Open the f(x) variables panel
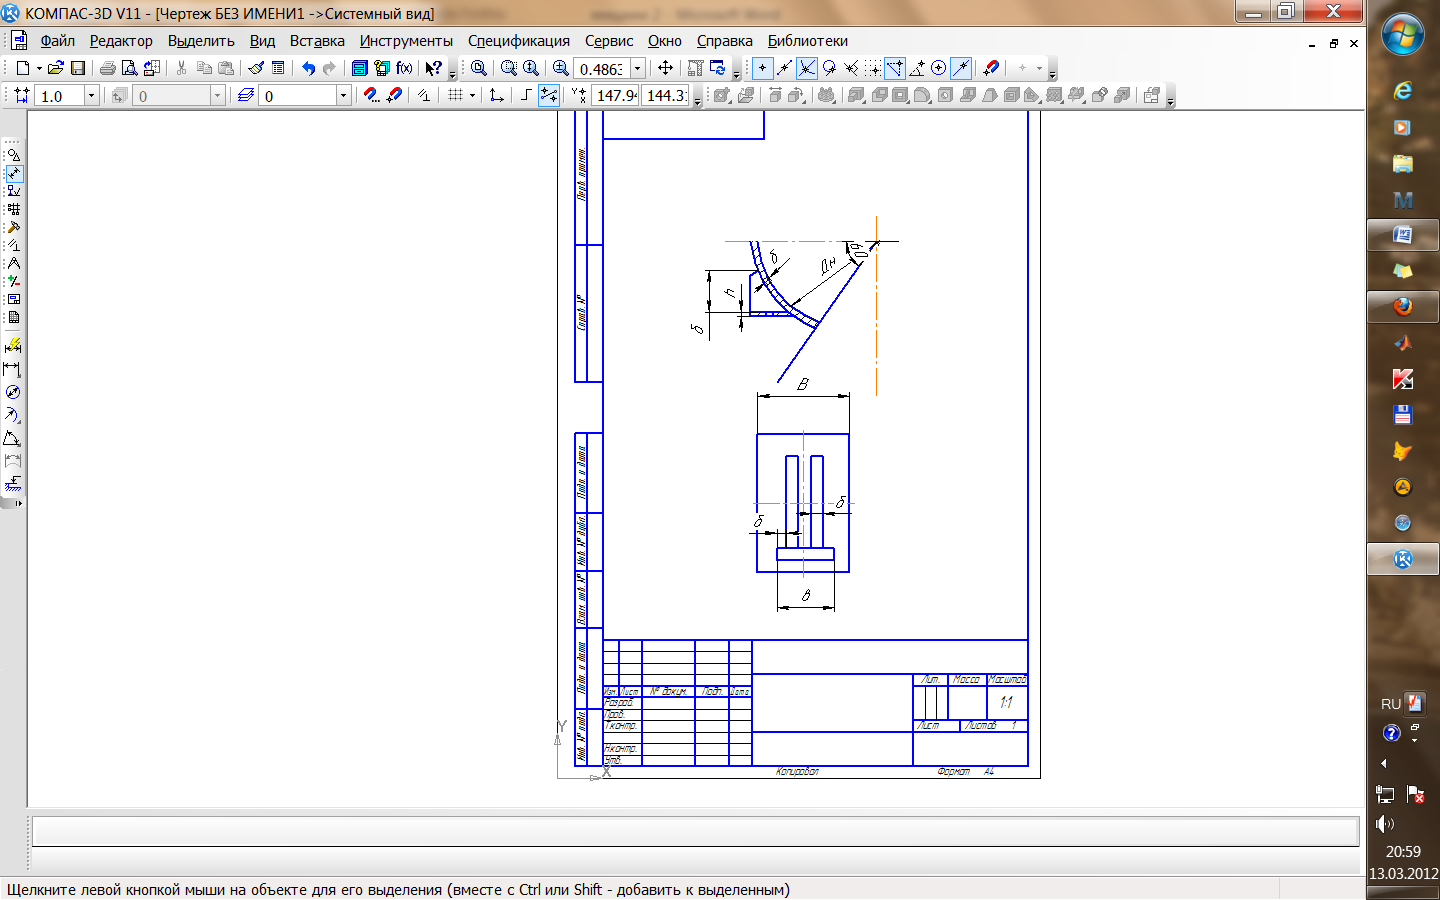Screen dimensions: 1440x900 pyautogui.click(x=404, y=68)
